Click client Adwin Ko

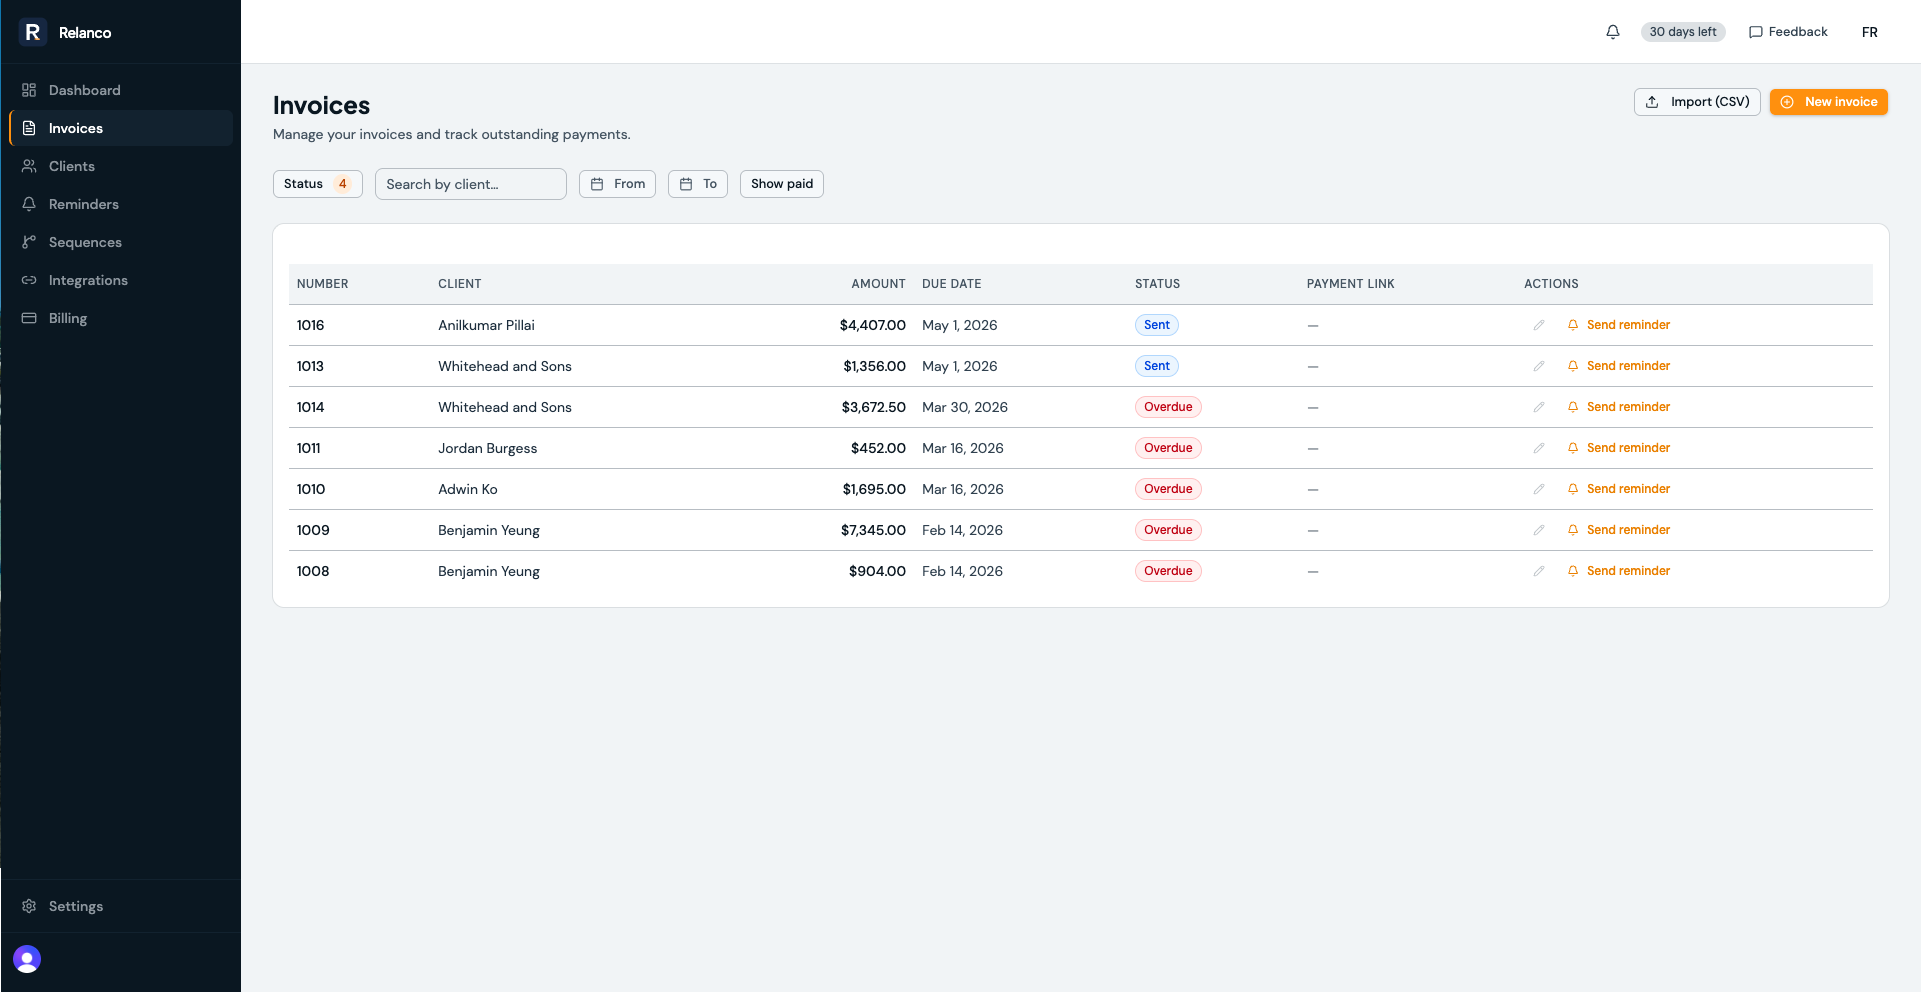pyautogui.click(x=467, y=489)
